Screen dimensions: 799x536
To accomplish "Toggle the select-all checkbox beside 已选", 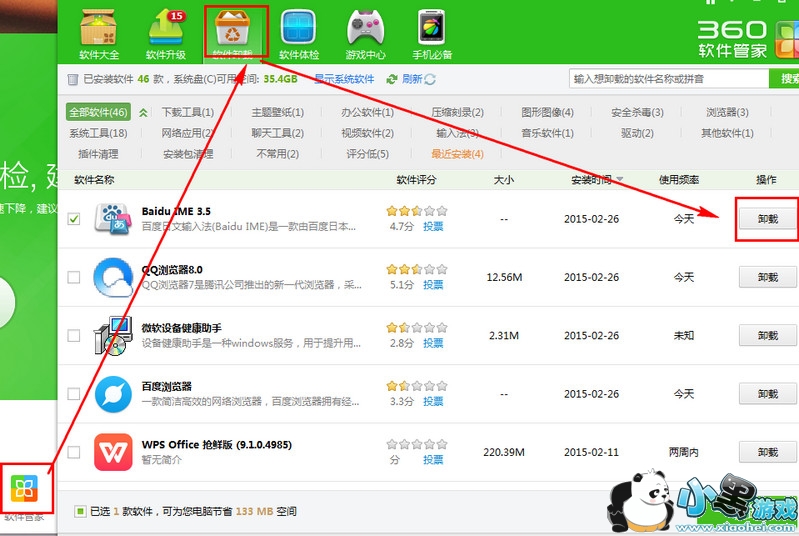I will (x=80, y=511).
